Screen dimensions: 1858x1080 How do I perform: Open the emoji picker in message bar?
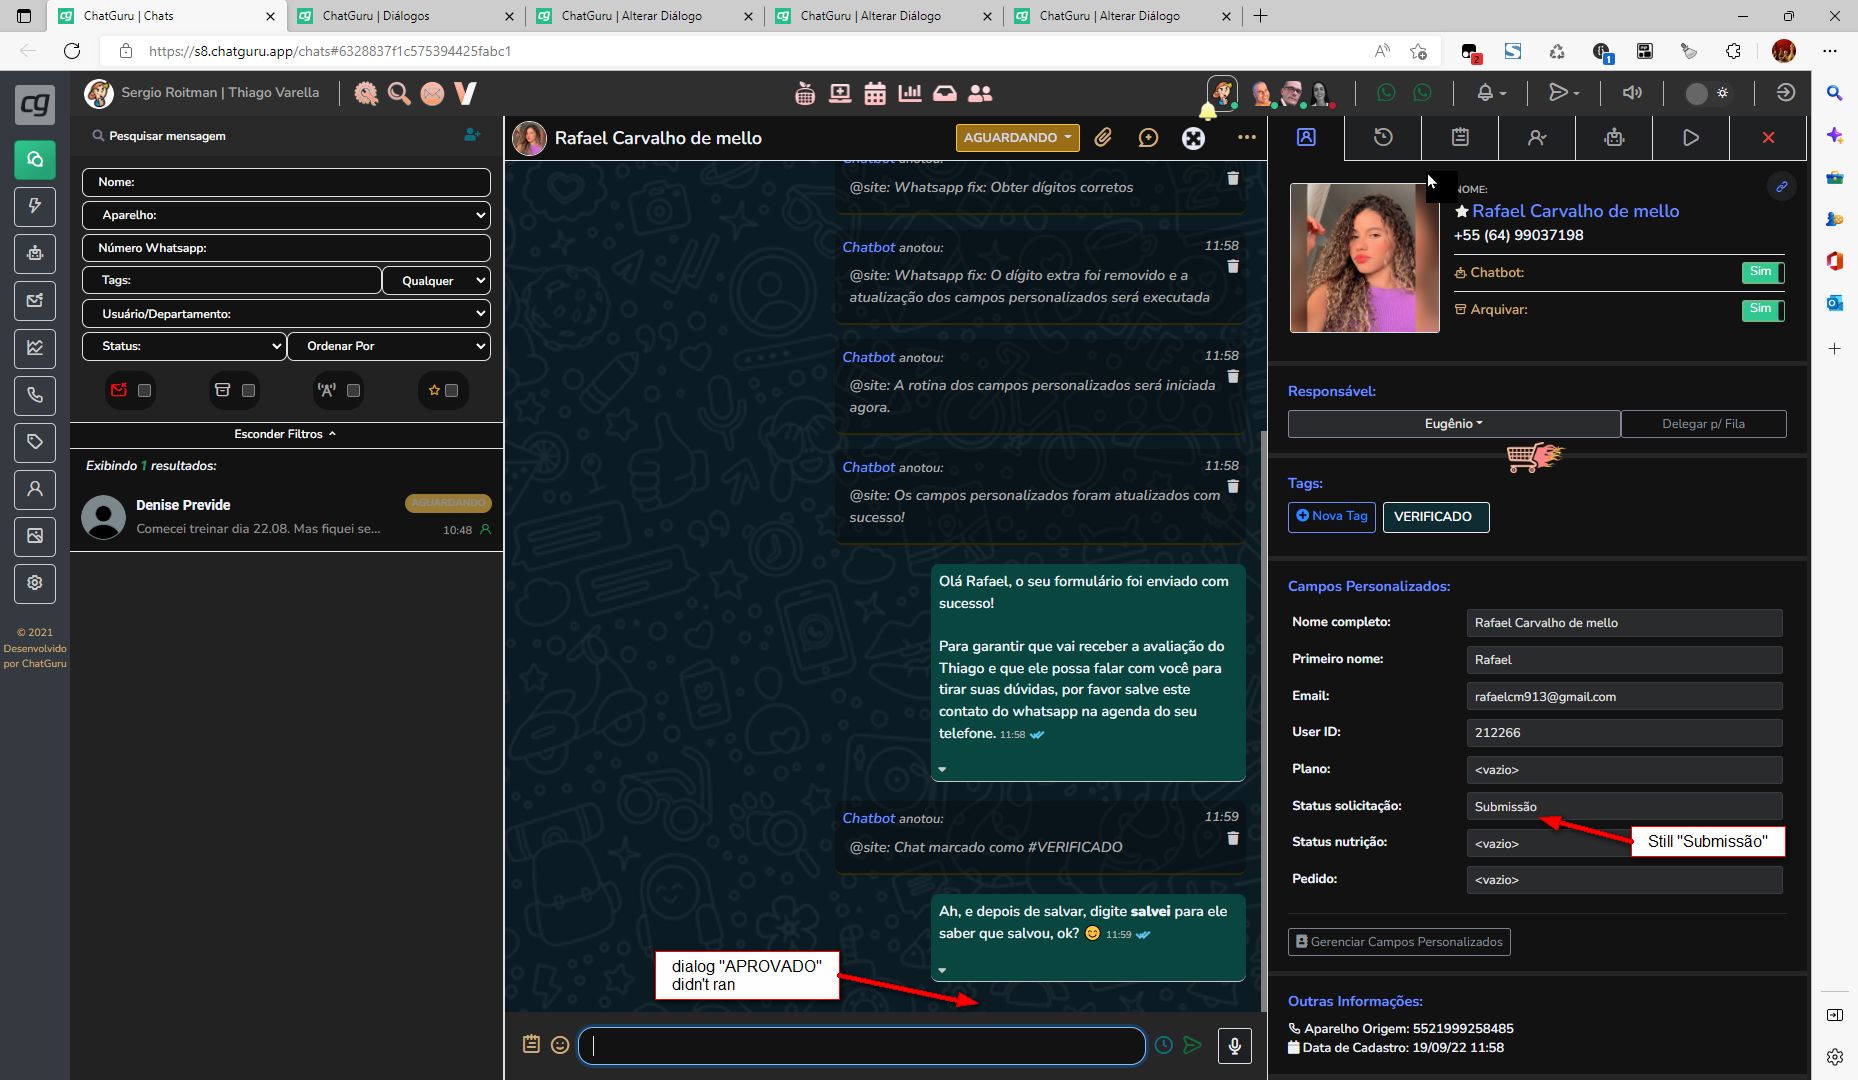[x=560, y=1045]
